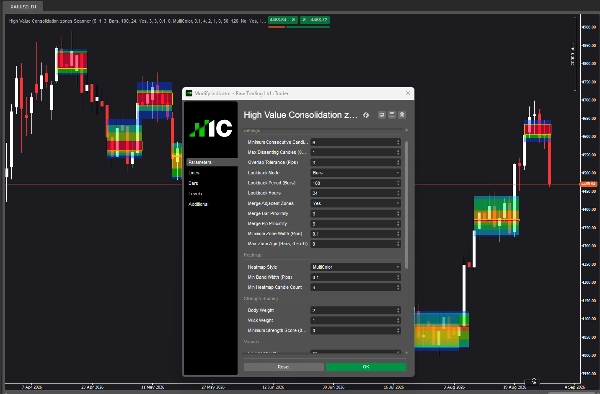Viewport: 600px width, 394px height.
Task: Click the Heatmap section heading
Action: tap(253, 255)
